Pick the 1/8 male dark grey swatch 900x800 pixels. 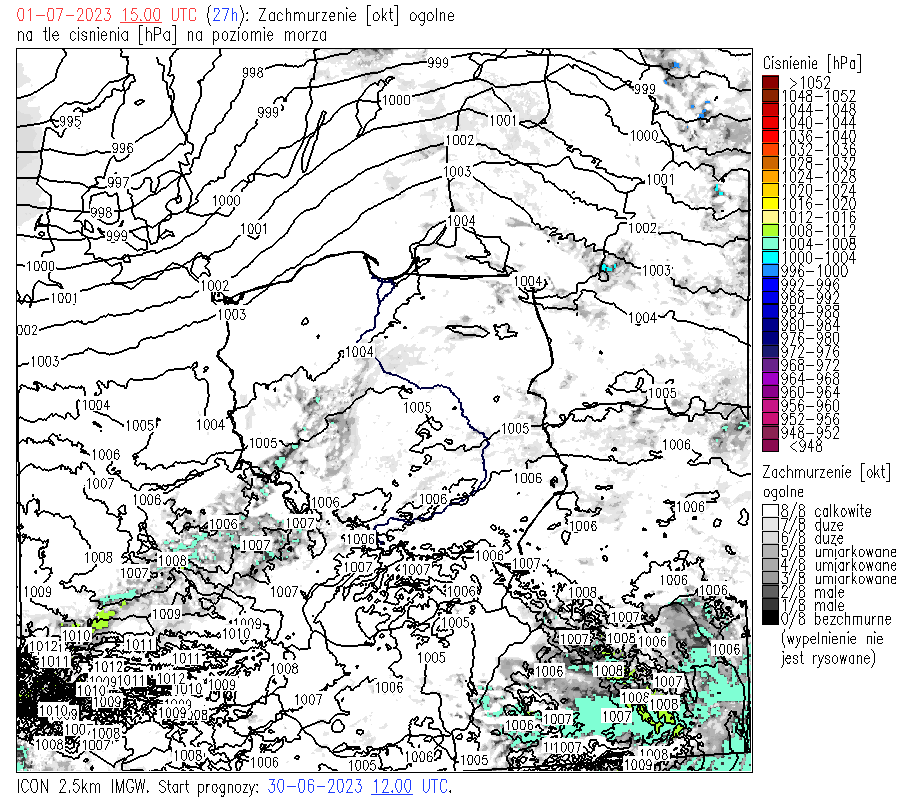pos(770,605)
